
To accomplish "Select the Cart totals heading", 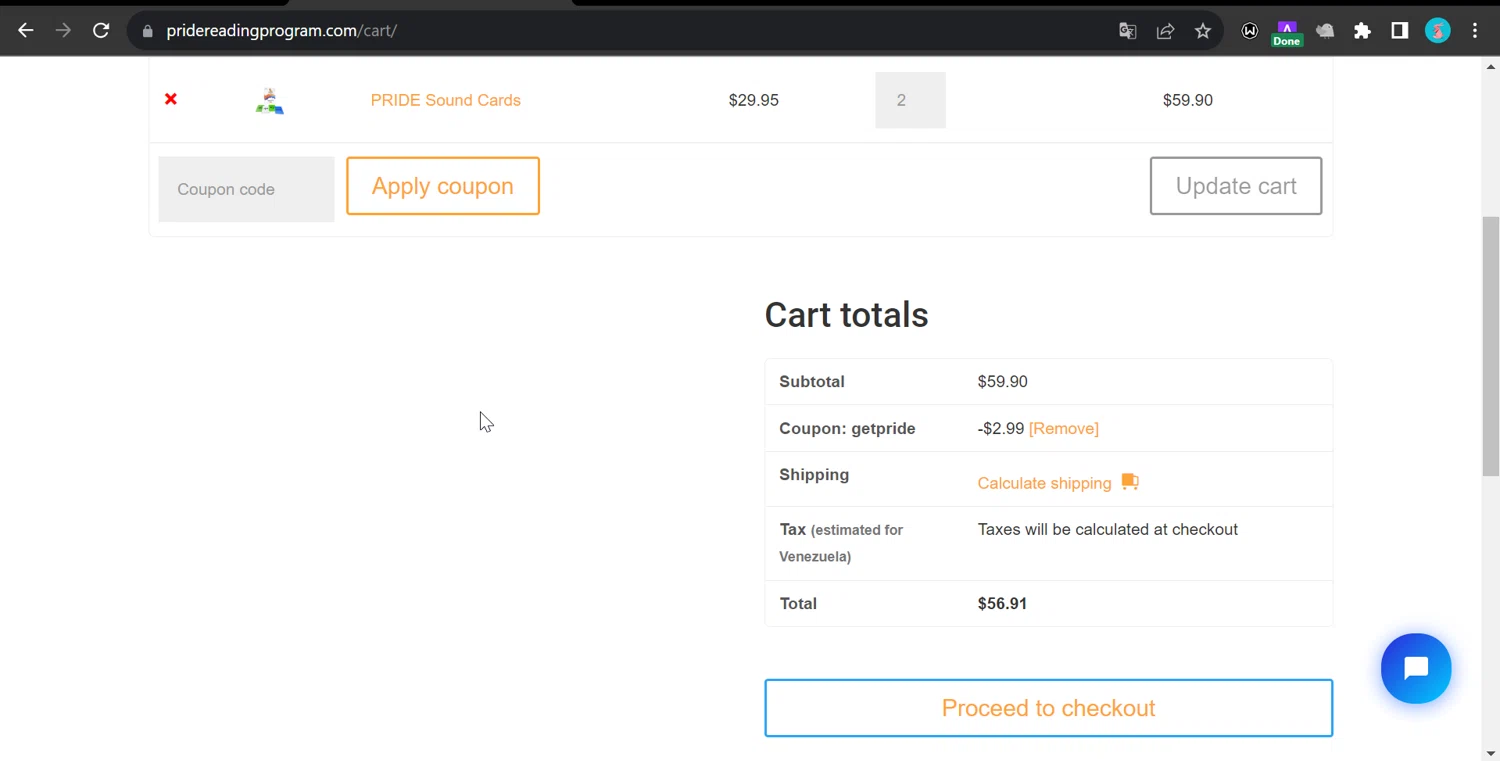I will pos(847,315).
